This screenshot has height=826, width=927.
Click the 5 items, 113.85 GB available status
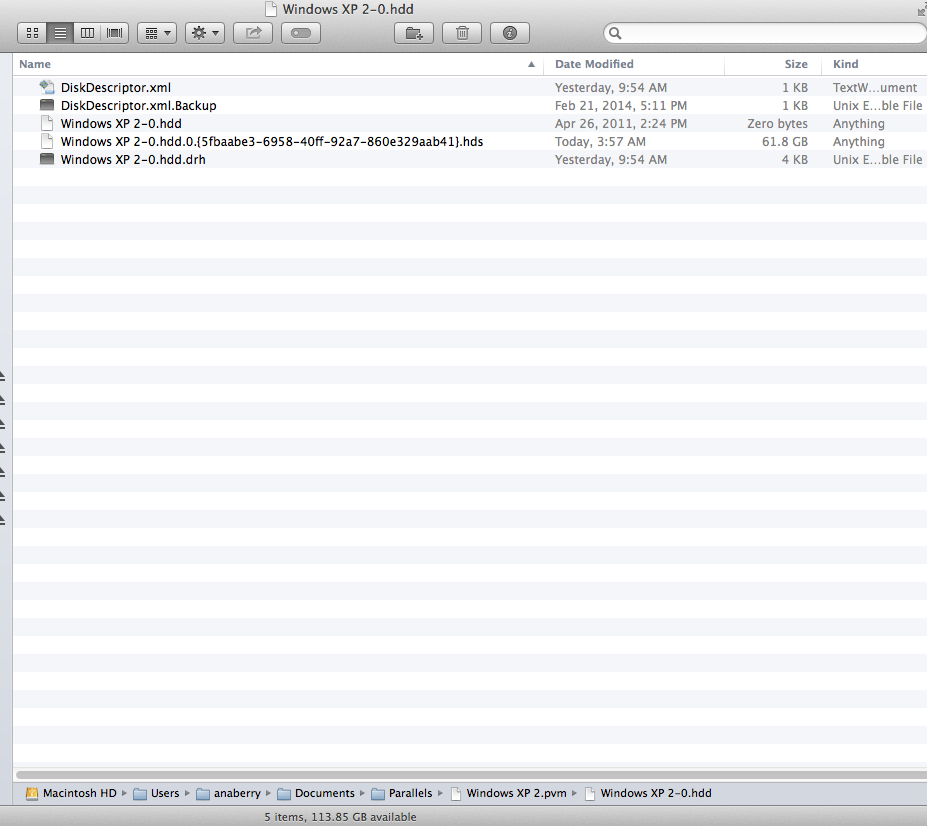click(340, 817)
